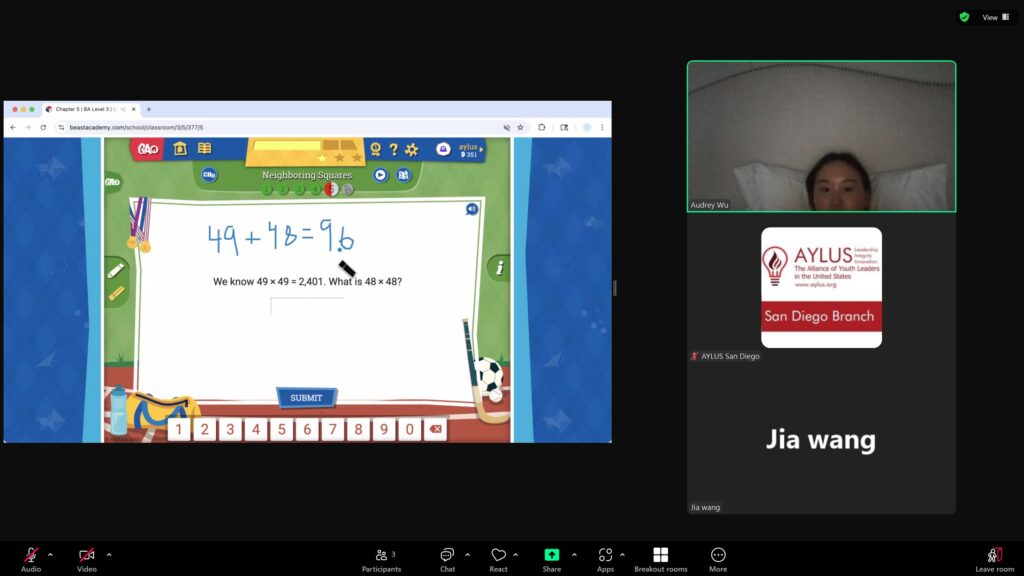The image size is (1024, 576).
Task: Click the red Beast Academy logo
Action: [x=148, y=150]
